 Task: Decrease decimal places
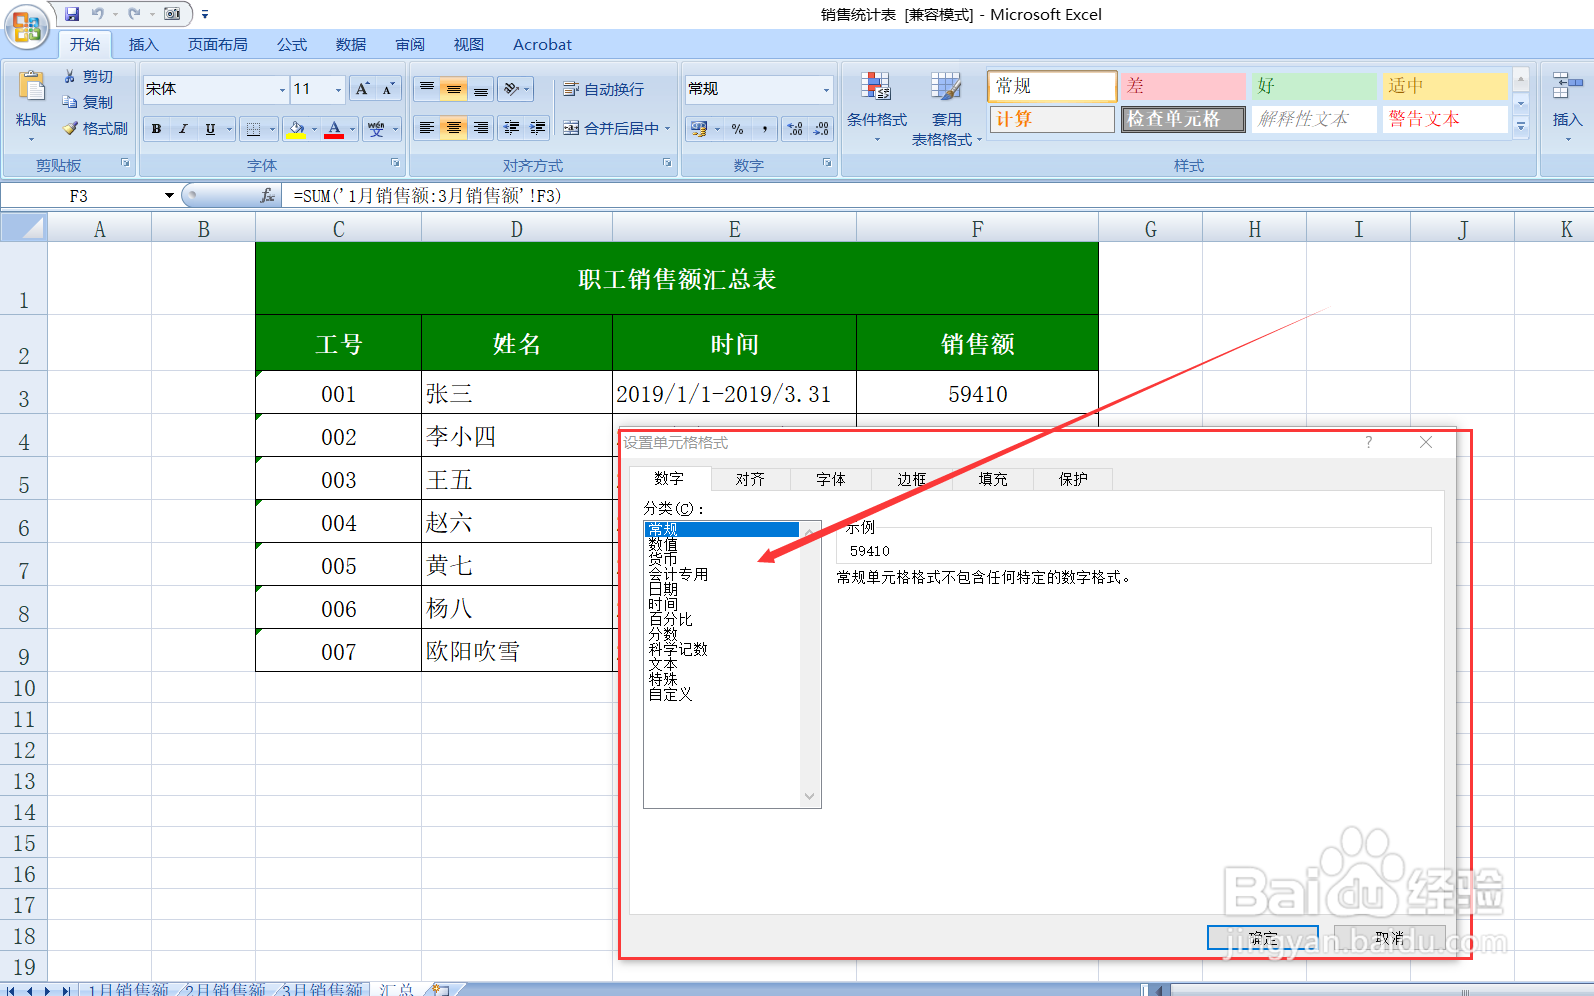click(x=821, y=129)
